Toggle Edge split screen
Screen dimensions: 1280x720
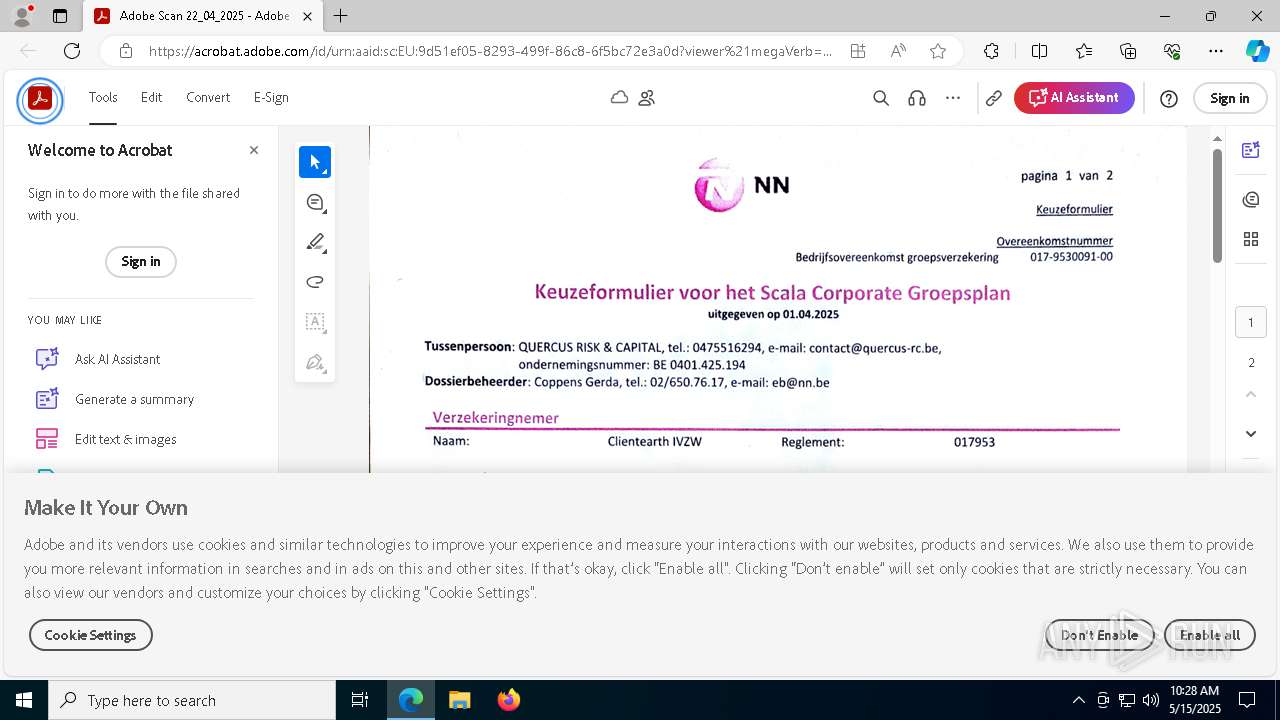click(x=1039, y=51)
